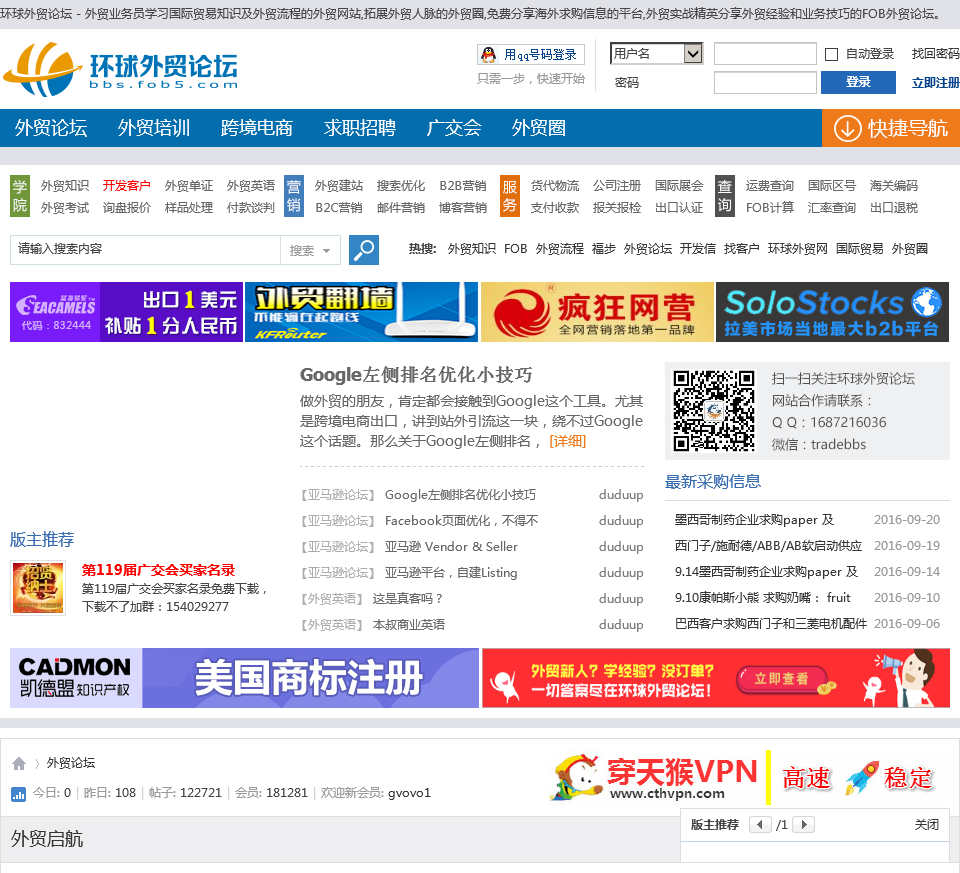This screenshot has width=960, height=873.
Task: Click hot search term 找客户
Action: coord(741,249)
